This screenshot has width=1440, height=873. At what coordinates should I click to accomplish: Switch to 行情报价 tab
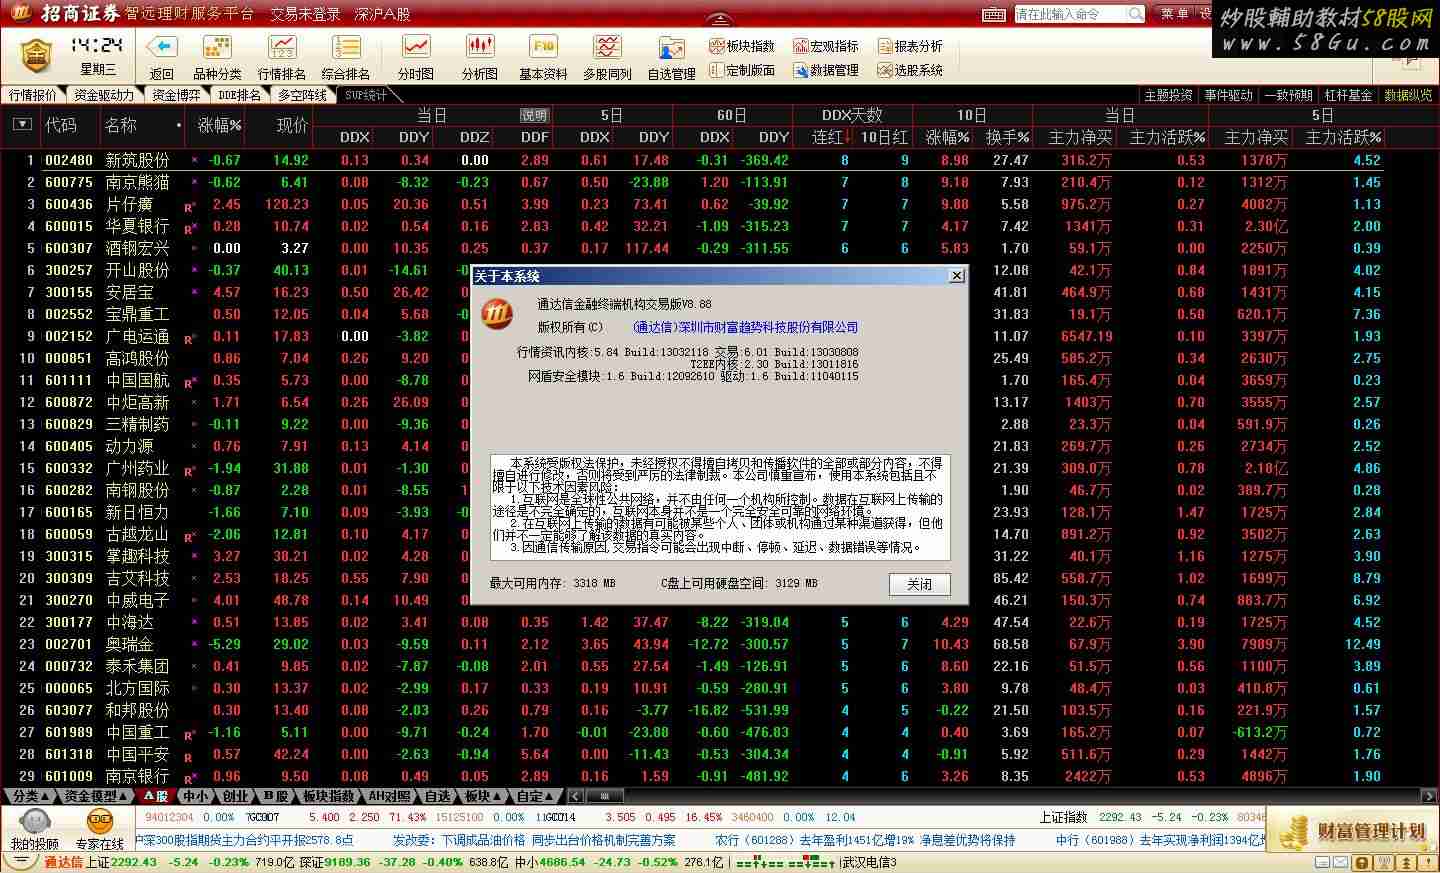(x=33, y=95)
